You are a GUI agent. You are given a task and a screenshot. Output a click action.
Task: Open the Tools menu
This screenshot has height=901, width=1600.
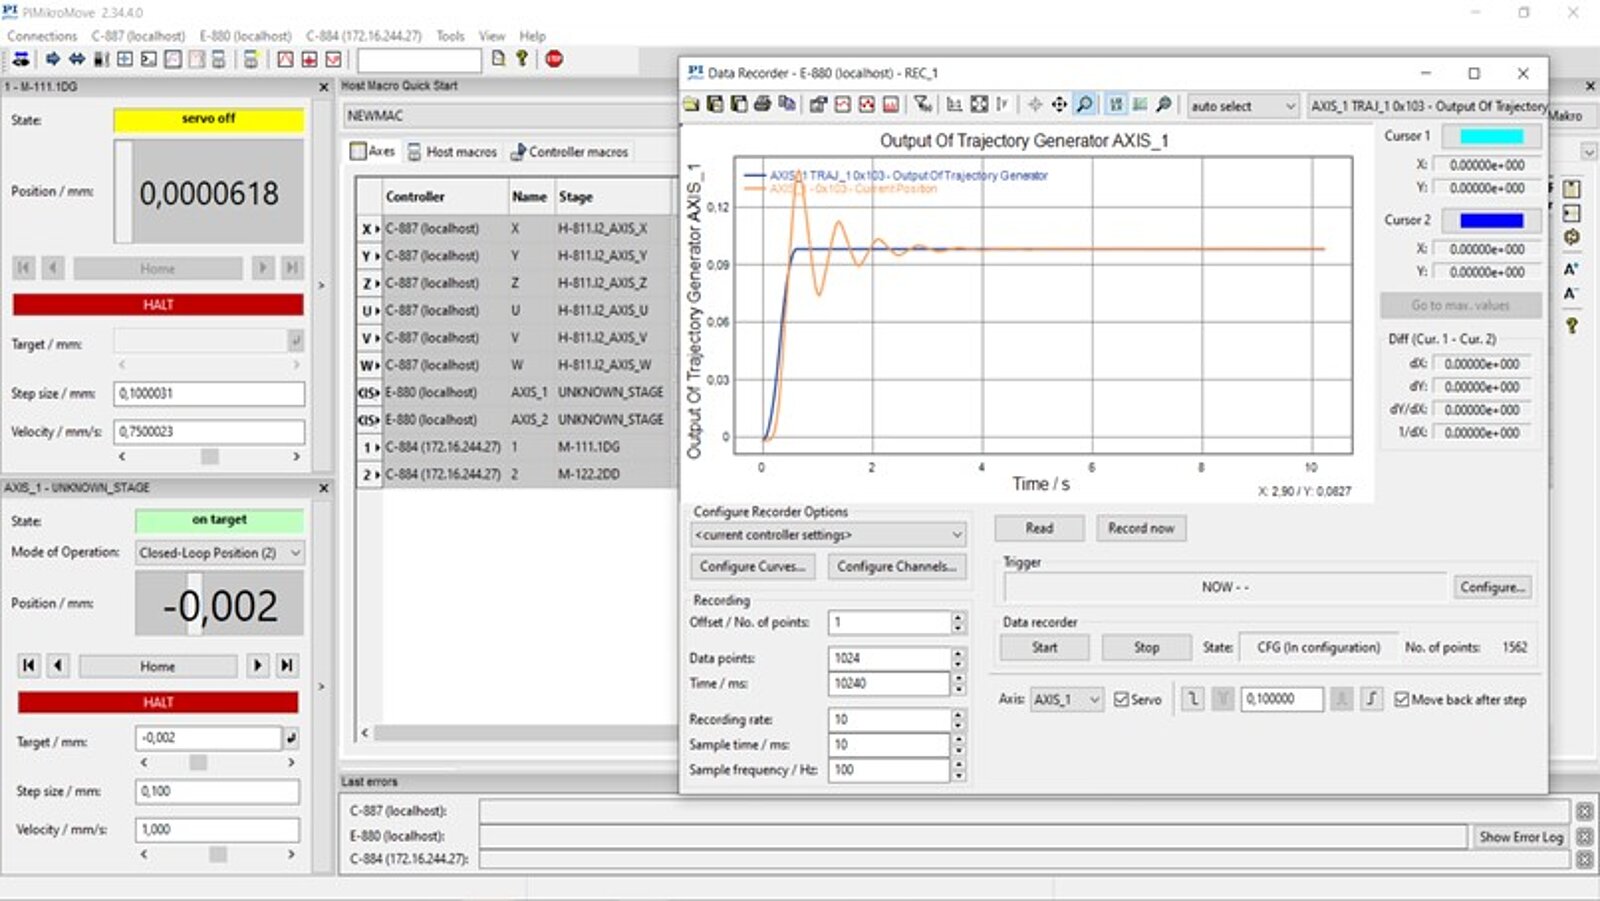[x=450, y=36]
